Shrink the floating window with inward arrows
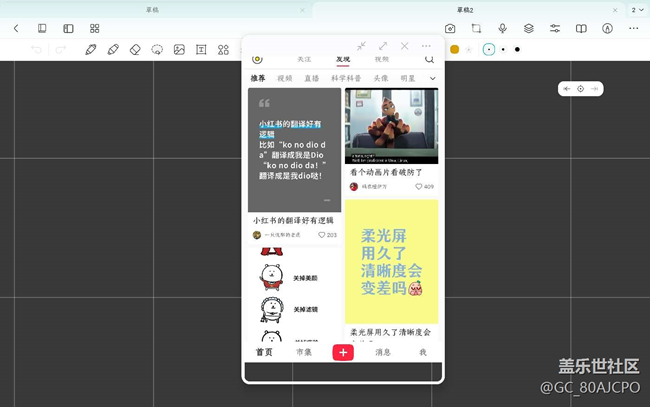Screen dimensions: 650x407 click(x=361, y=46)
